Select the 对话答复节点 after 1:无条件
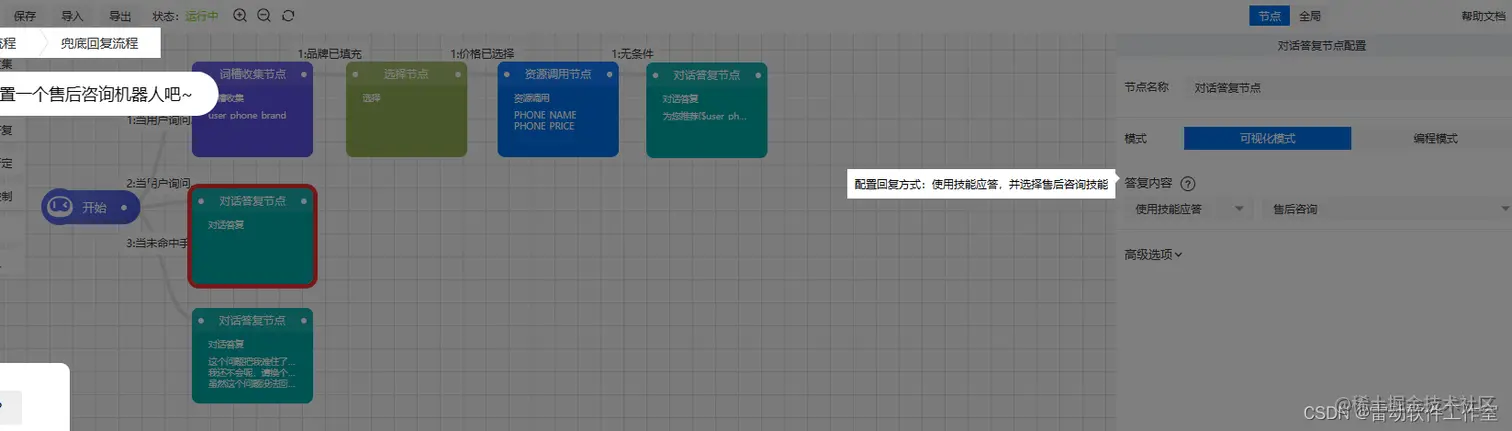This screenshot has height=431, width=1512. coord(706,109)
